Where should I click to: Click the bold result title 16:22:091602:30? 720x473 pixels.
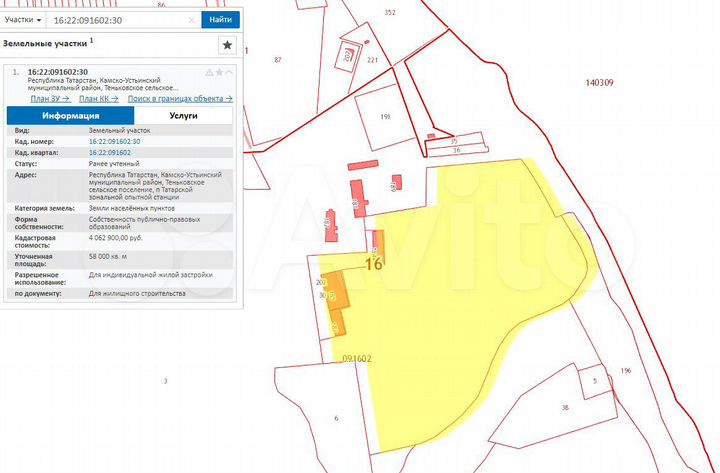point(58,72)
